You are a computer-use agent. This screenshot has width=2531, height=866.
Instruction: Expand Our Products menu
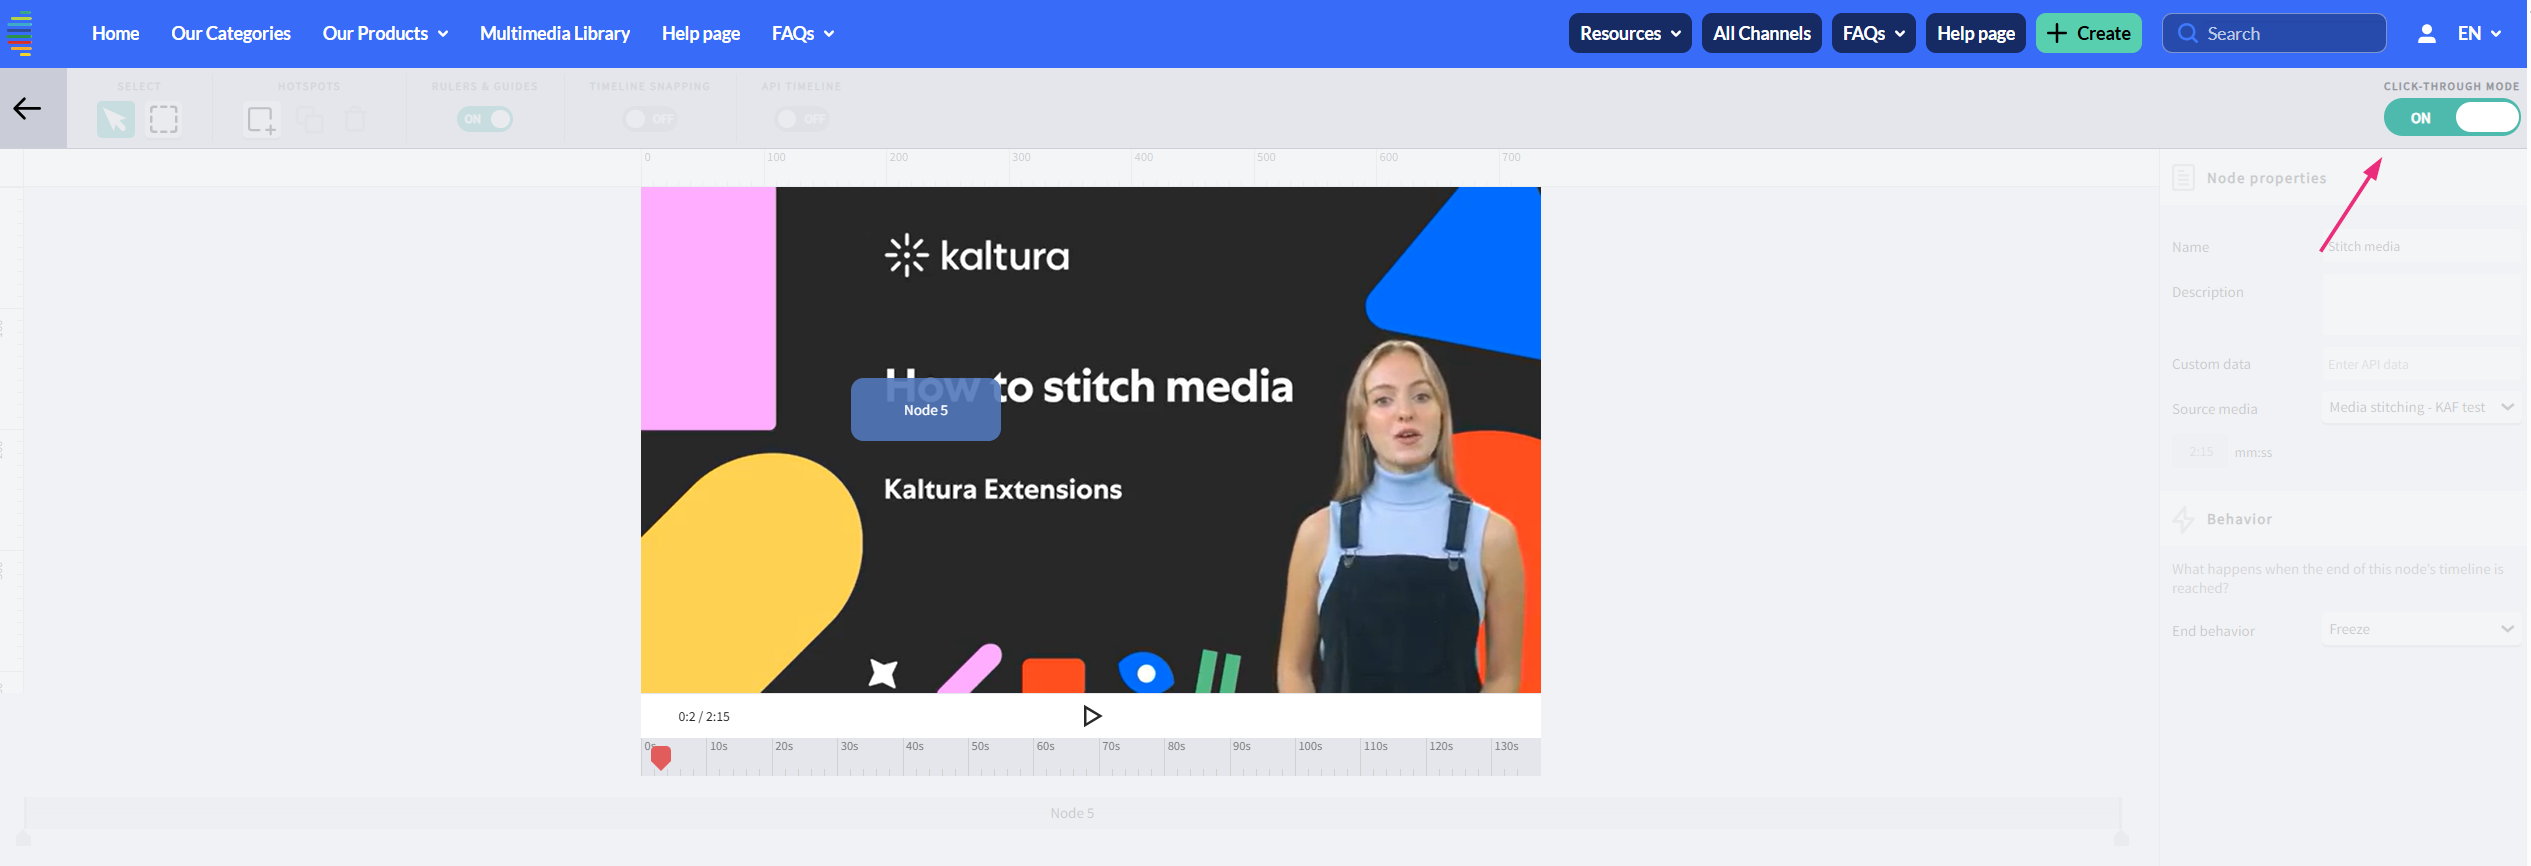click(x=385, y=34)
